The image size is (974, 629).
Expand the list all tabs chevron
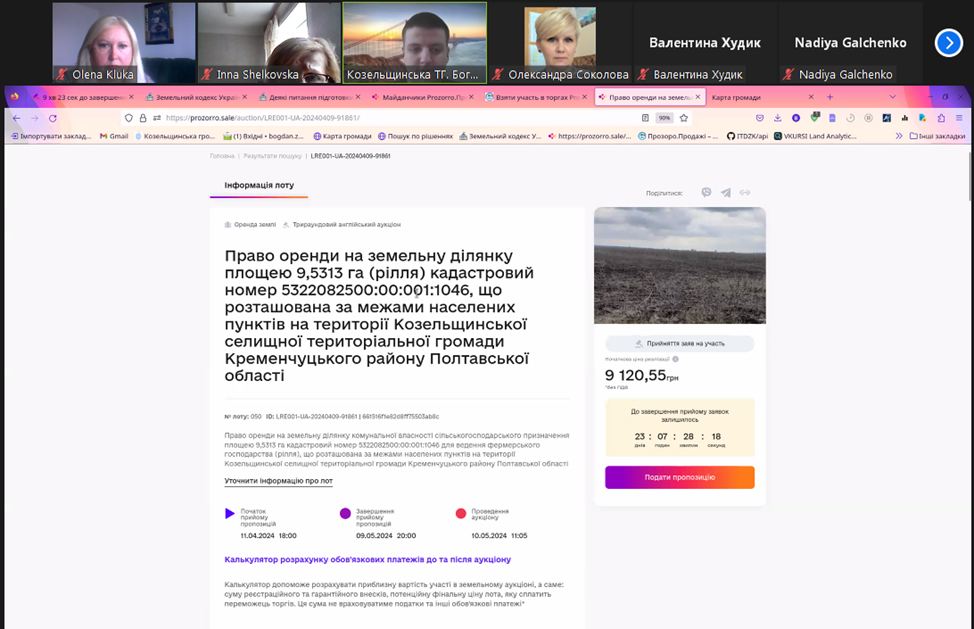tap(893, 97)
